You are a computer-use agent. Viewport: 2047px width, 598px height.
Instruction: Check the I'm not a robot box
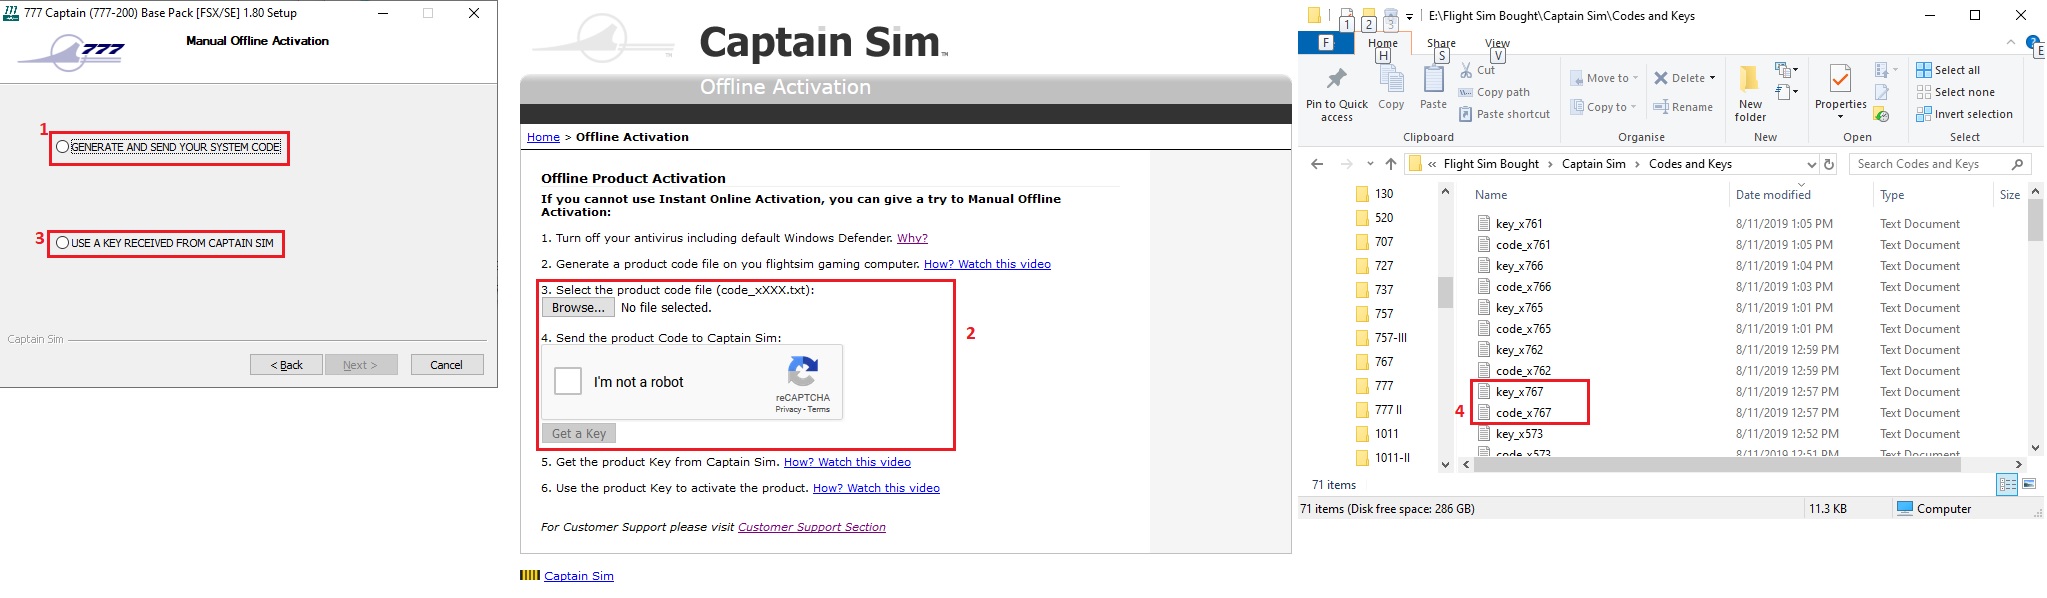[x=568, y=381]
